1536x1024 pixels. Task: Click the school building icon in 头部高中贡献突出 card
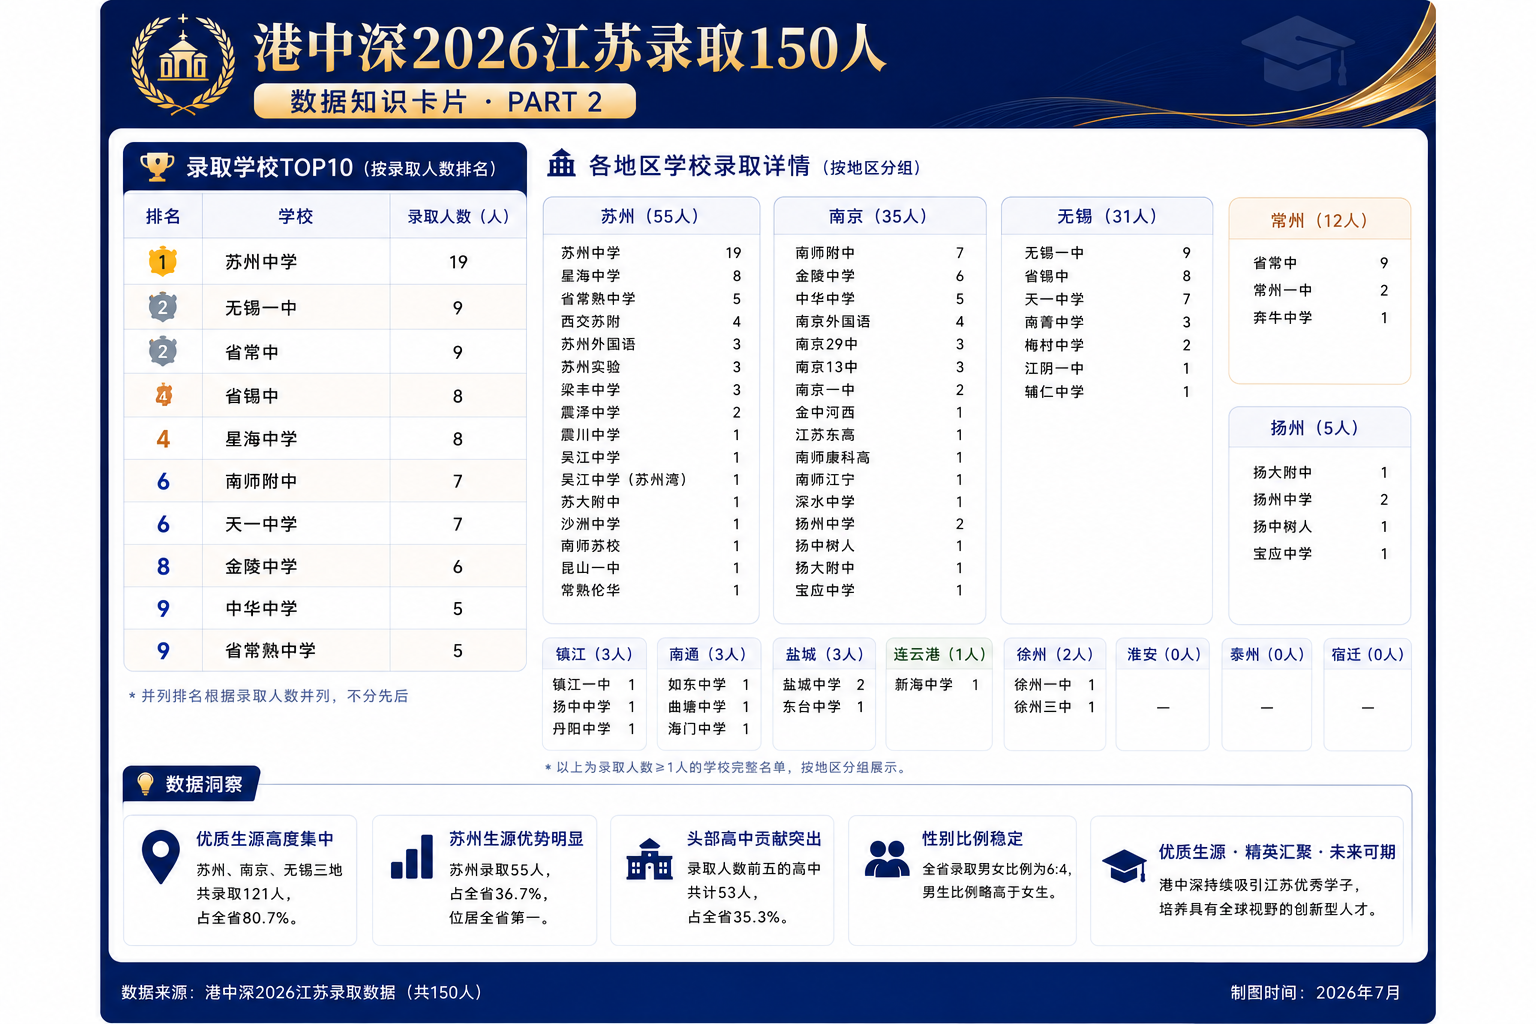[x=649, y=858]
